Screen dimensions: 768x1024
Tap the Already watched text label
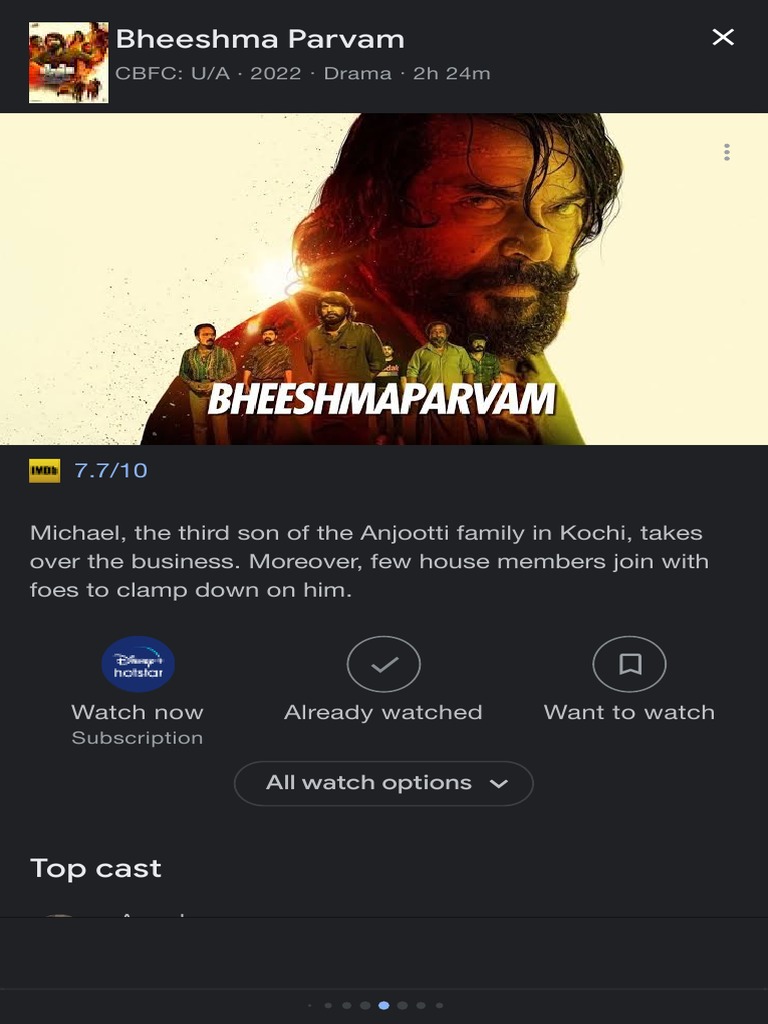coord(383,712)
